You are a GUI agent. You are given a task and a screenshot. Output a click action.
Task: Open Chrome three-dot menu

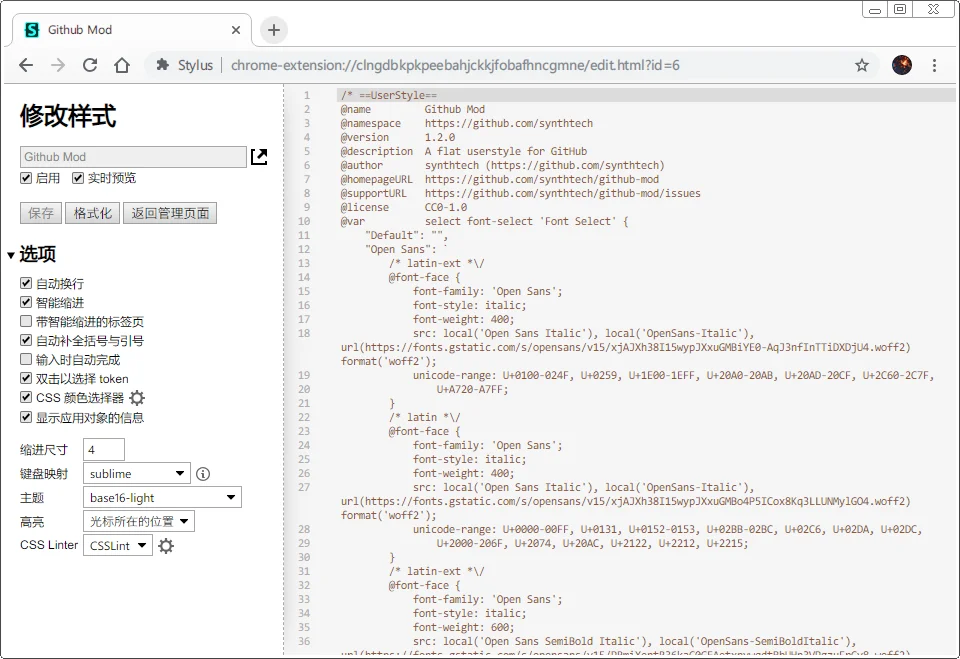(934, 65)
